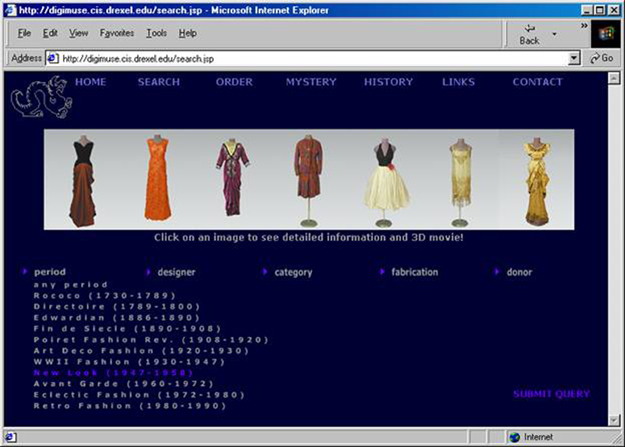Viewport: 625px width, 447px height.
Task: Expand the period filter arrow
Action: 25,272
